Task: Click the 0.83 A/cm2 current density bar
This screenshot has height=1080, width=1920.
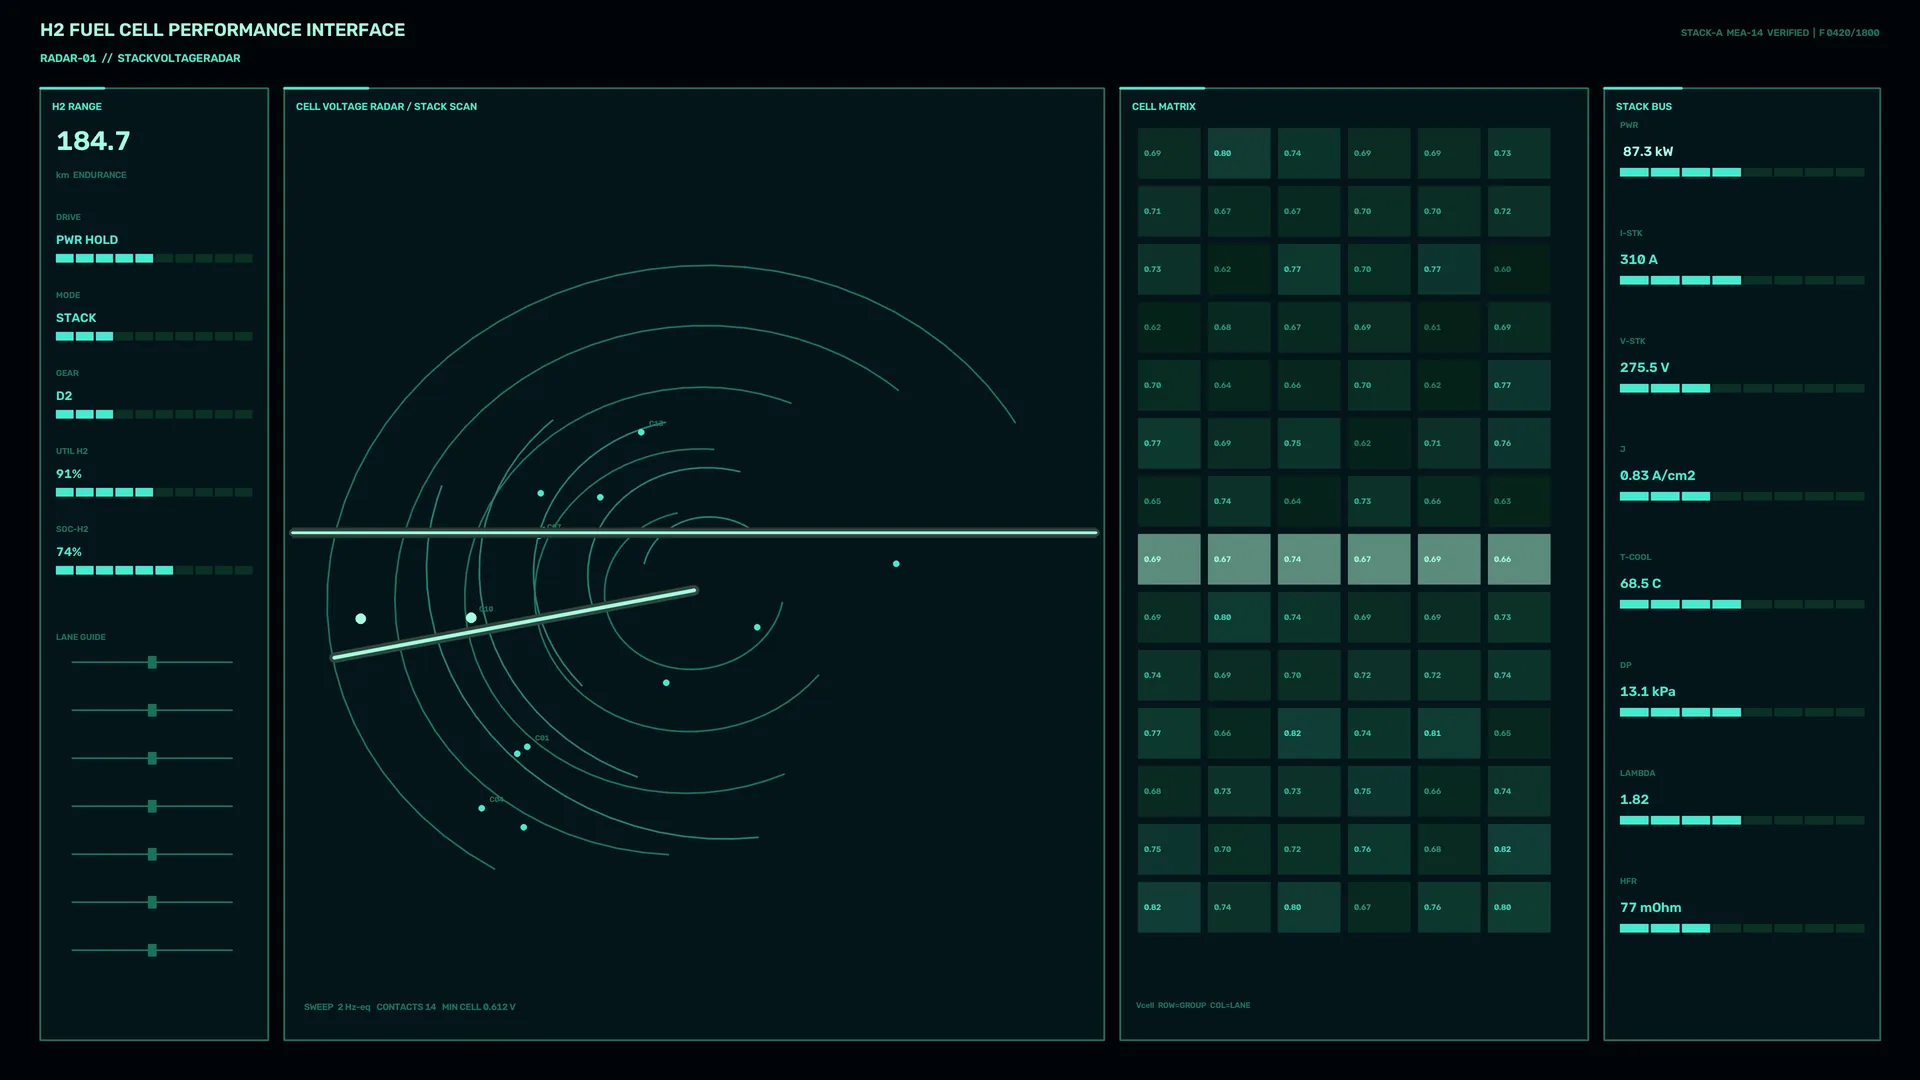Action: coord(1742,496)
